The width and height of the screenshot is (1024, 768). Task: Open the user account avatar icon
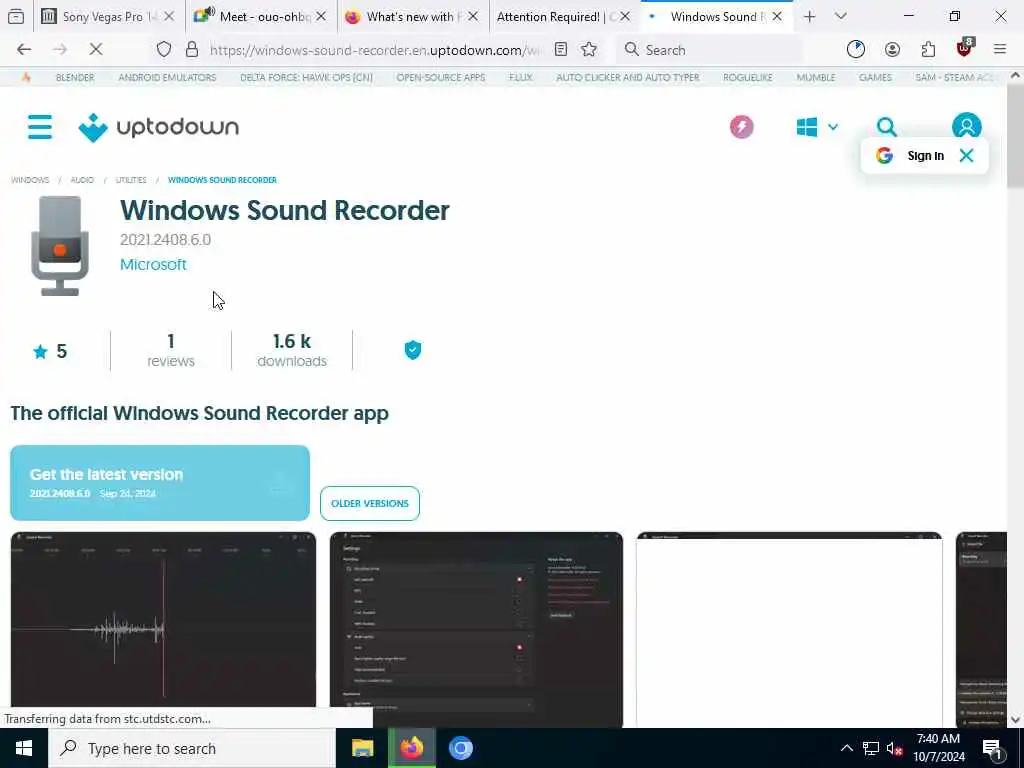coord(966,126)
